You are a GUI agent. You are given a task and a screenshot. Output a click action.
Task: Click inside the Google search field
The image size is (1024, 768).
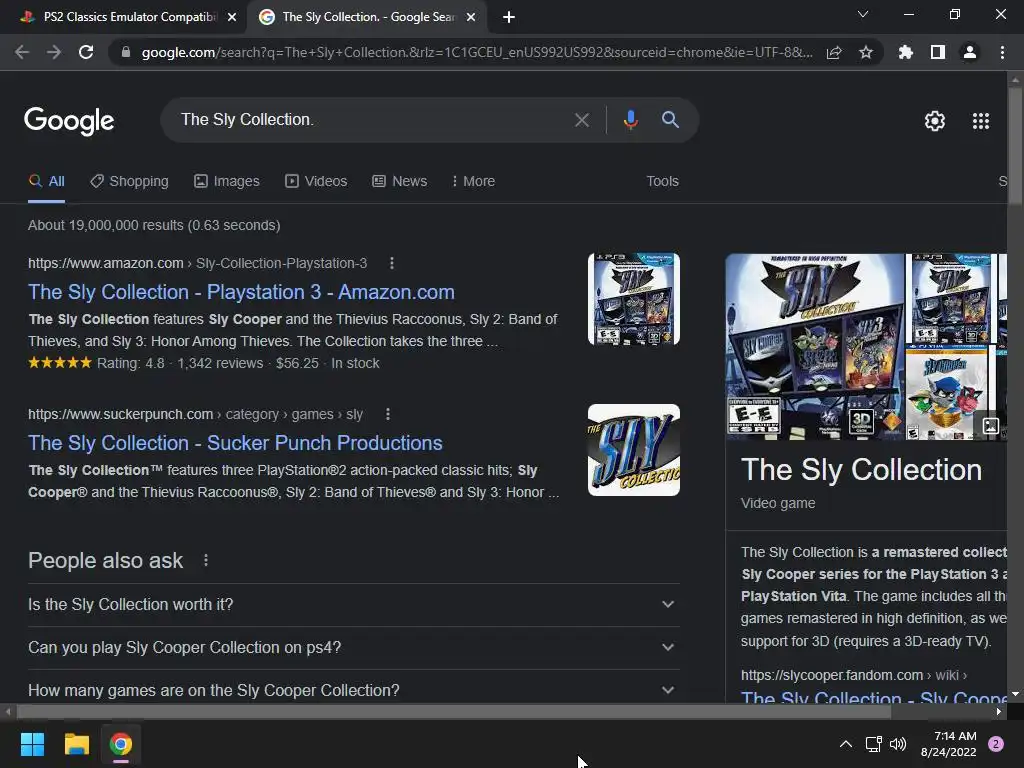(372, 120)
